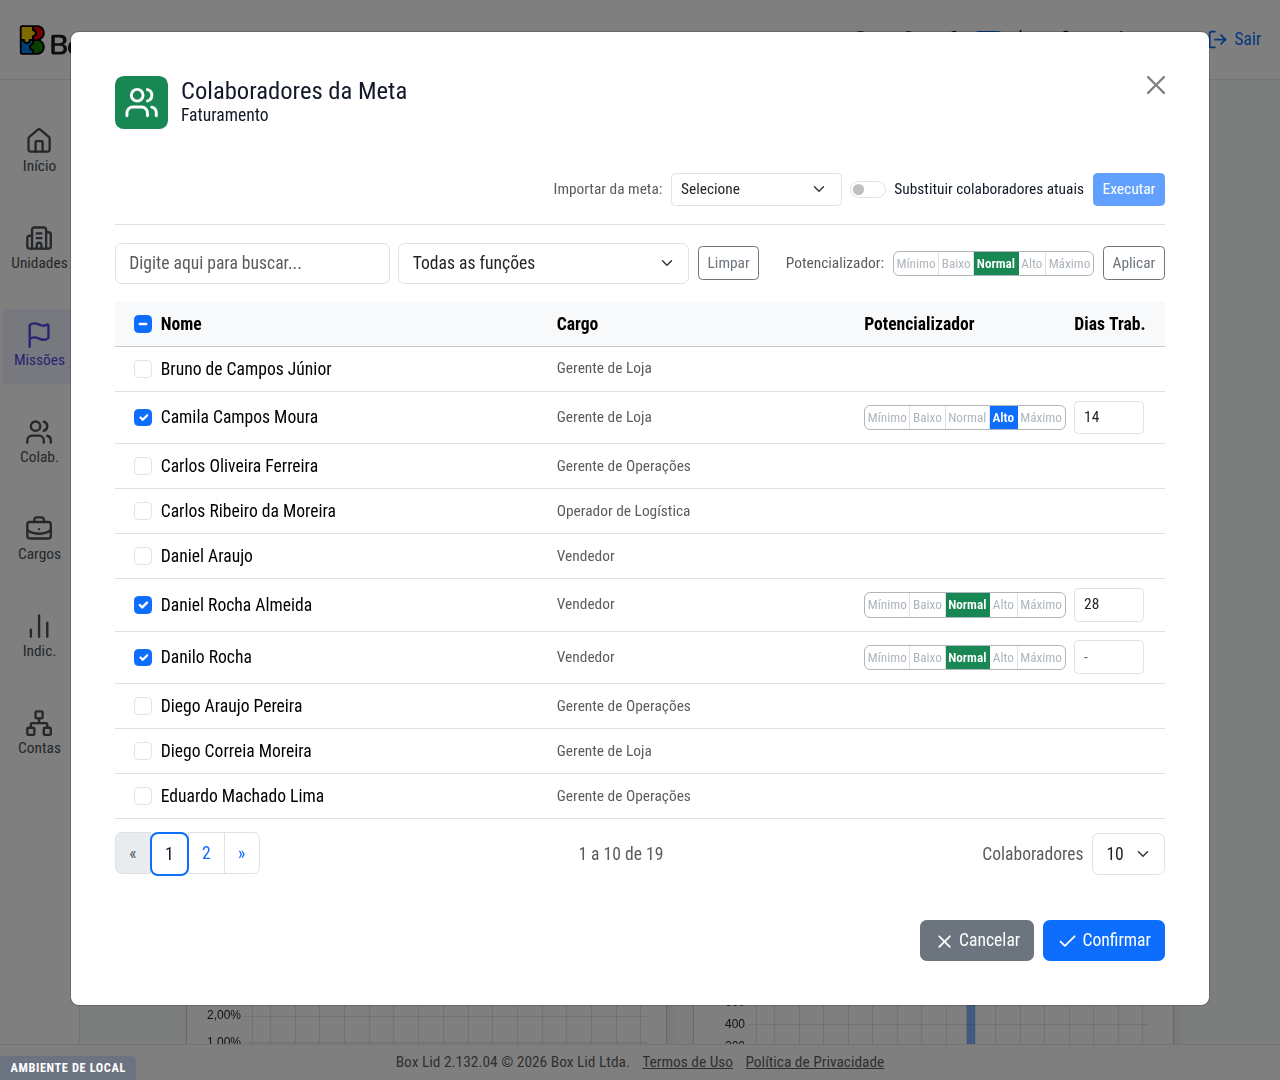Open Início from the sidebar
Viewport: 1280px width, 1080px height.
pos(39,151)
